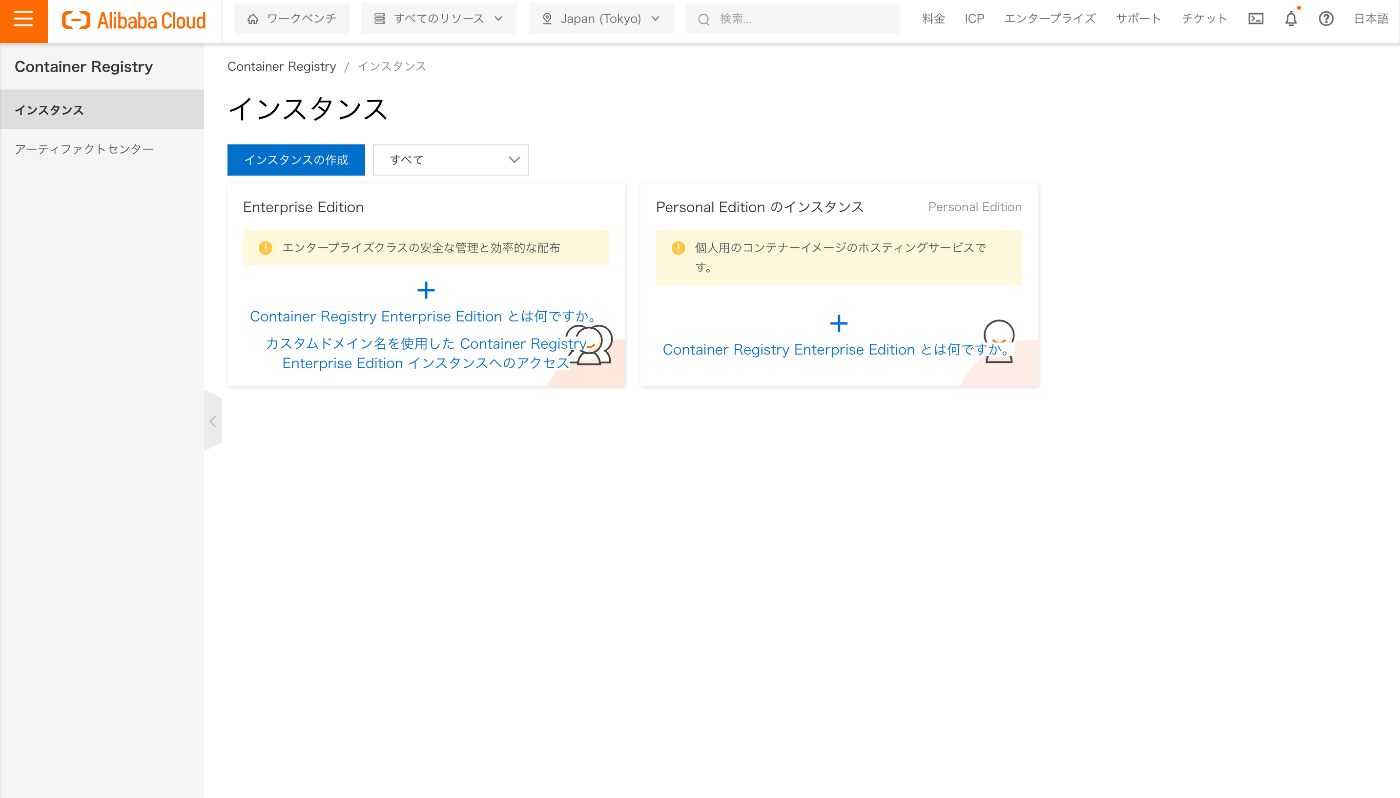Open the 料金 menu item
Image resolution: width=1400 pixels, height=798 pixels.
point(933,19)
